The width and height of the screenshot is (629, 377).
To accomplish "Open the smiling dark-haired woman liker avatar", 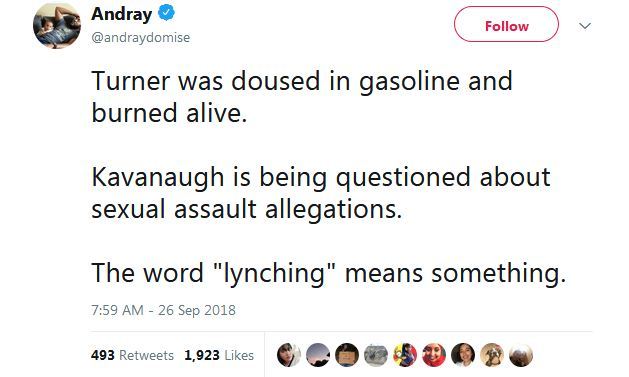I will tap(463, 355).
